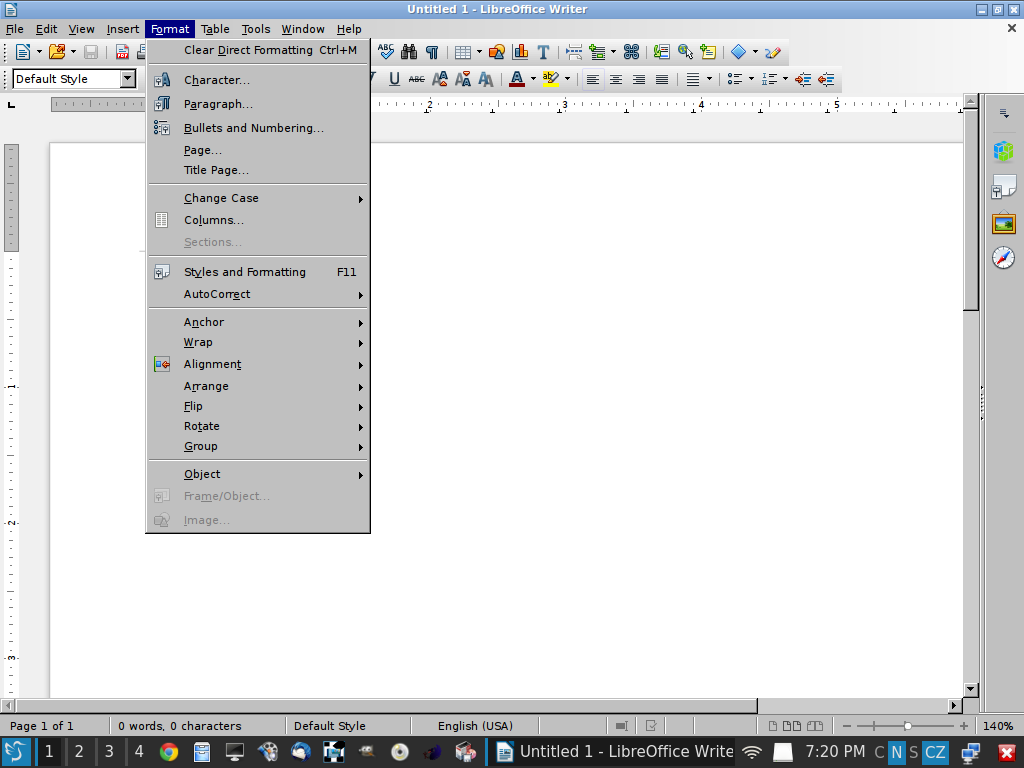1024x768 pixels.
Task: Open the Table menu in the menu bar
Action: point(215,29)
